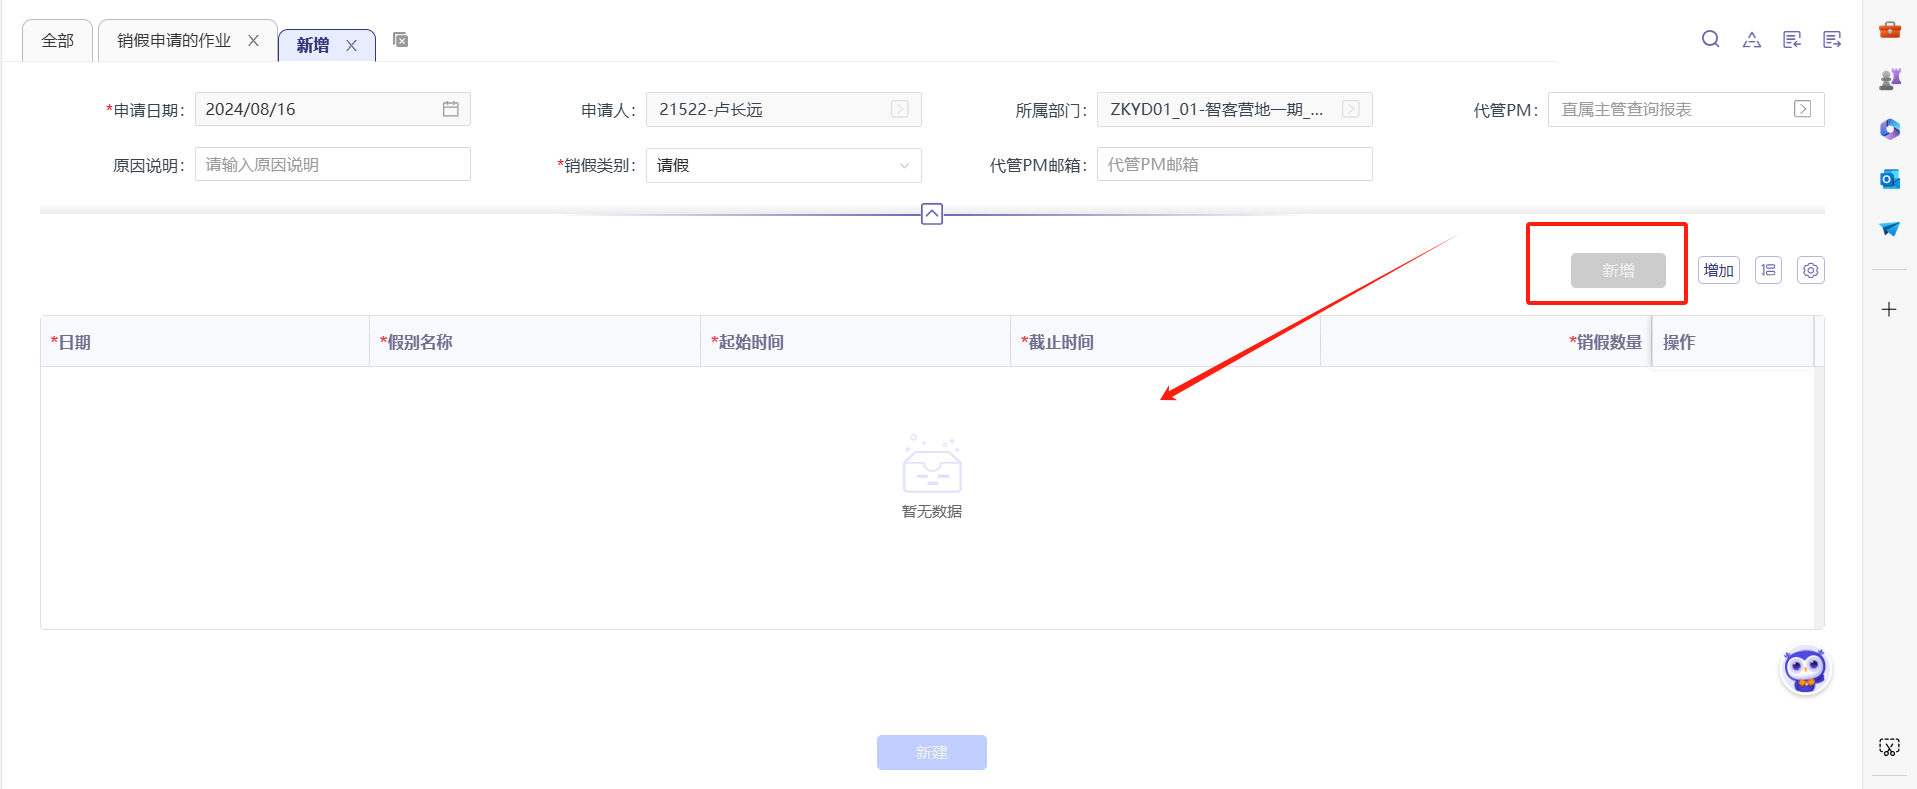The width and height of the screenshot is (1917, 789).
Task: Click the triangle-shaped icon next to search
Action: tap(1752, 40)
